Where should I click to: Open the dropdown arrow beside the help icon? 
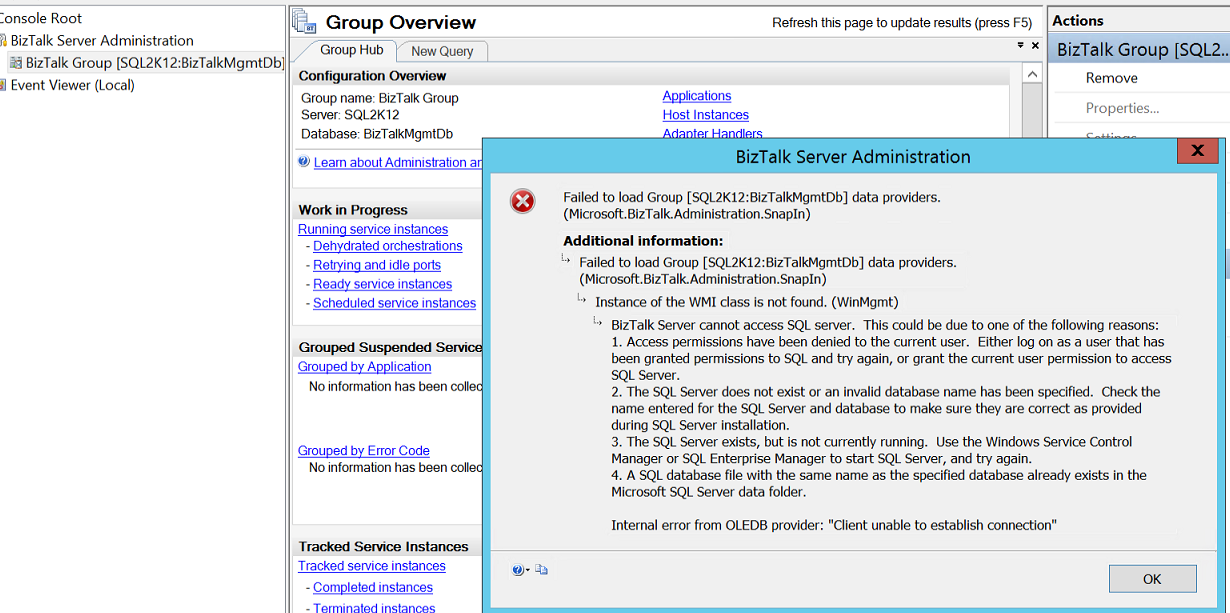click(x=527, y=571)
